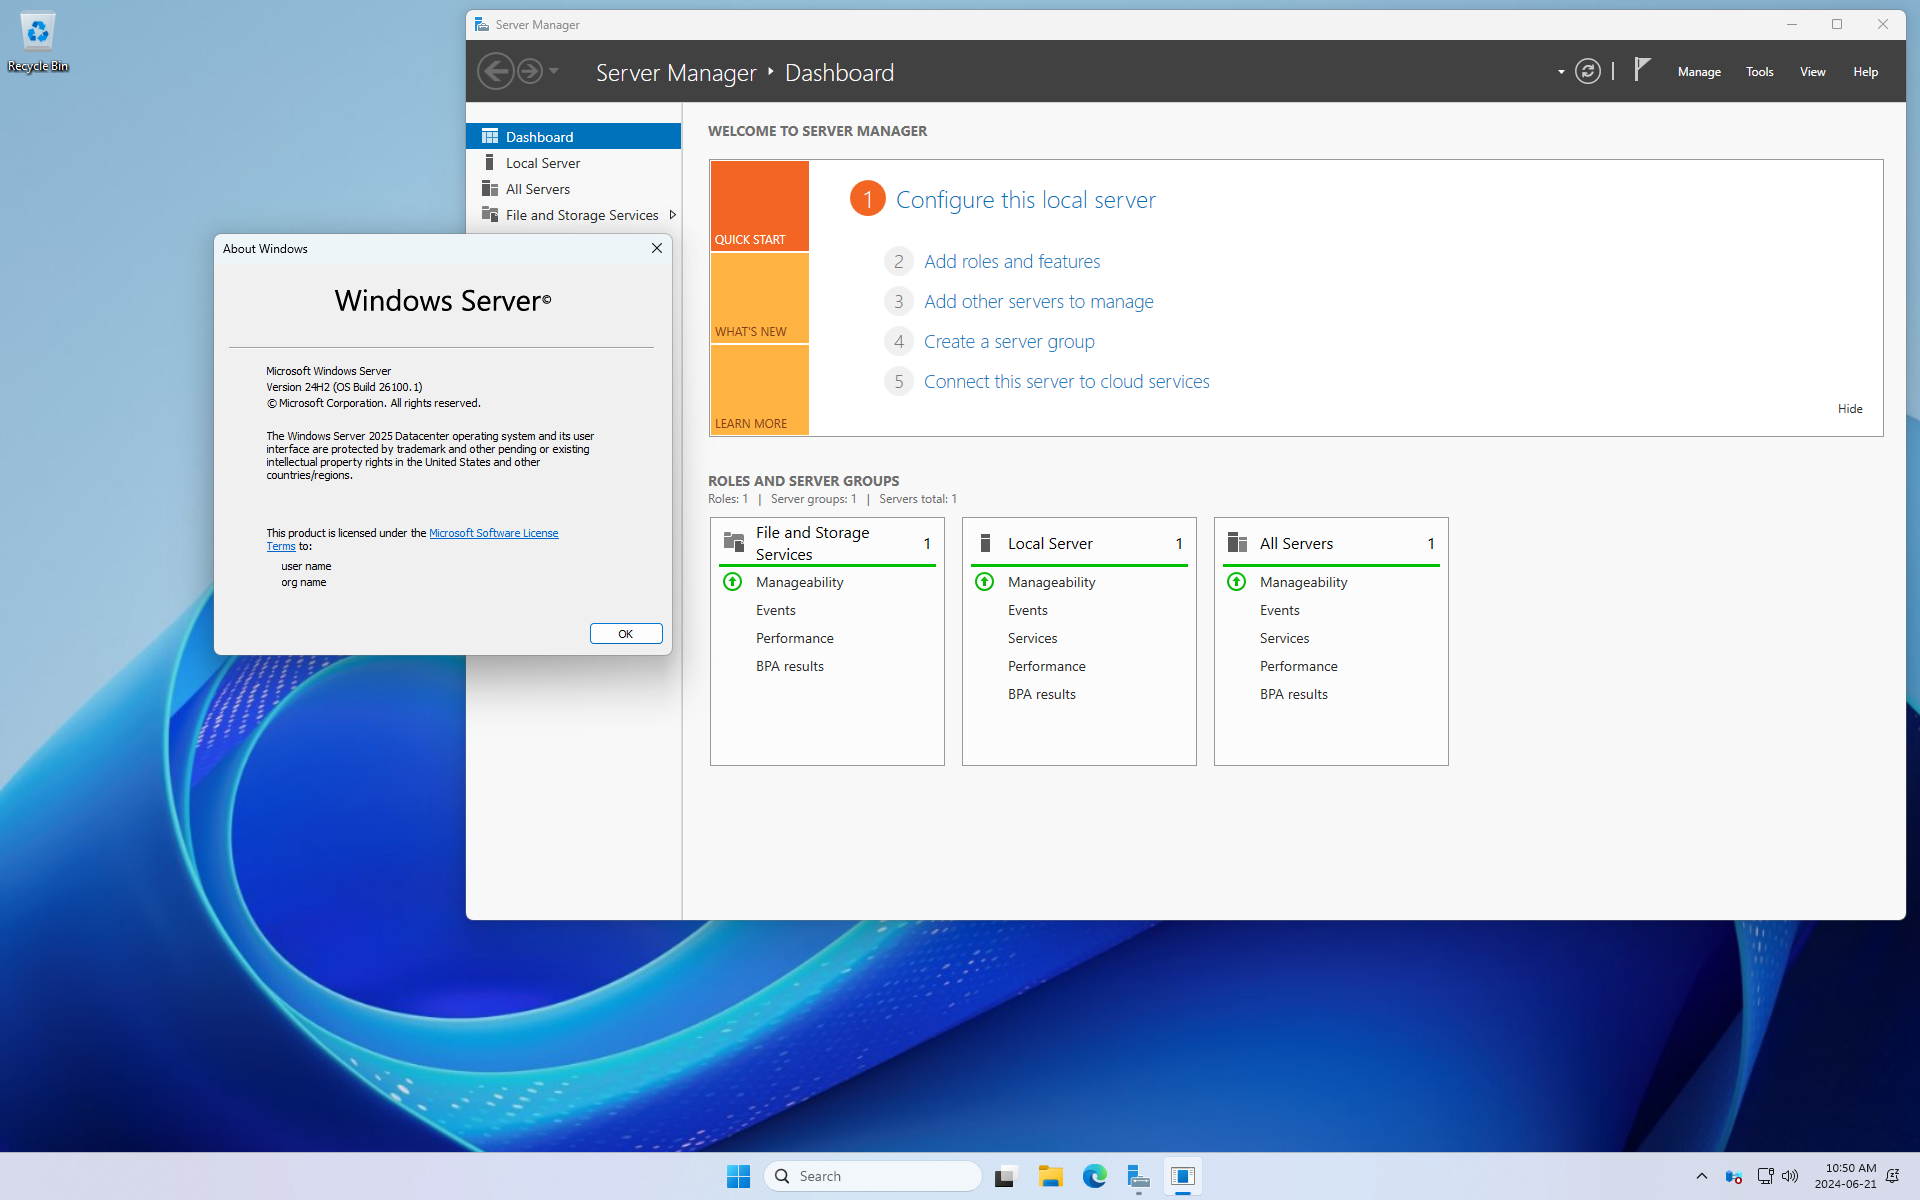Click Manageability status icon in File and Storage tile
The width and height of the screenshot is (1920, 1200).
pos(733,581)
